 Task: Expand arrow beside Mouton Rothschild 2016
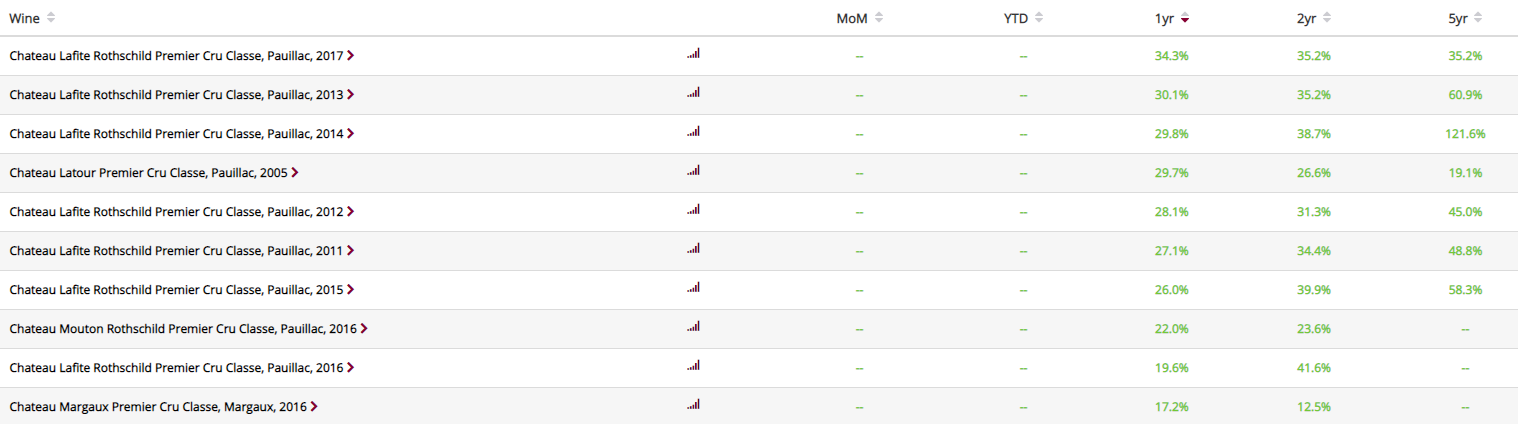pos(364,328)
